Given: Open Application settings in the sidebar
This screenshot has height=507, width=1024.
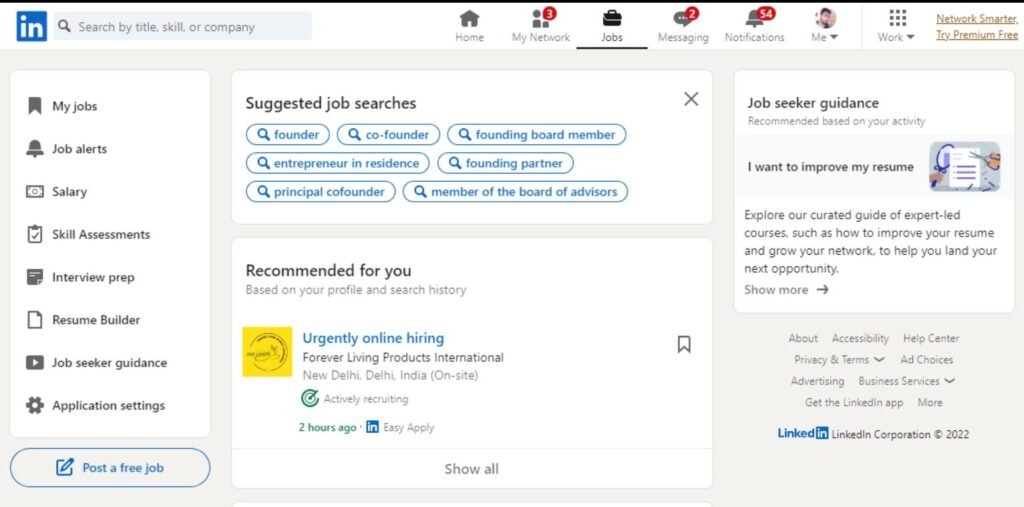Looking at the screenshot, I should click(x=108, y=406).
